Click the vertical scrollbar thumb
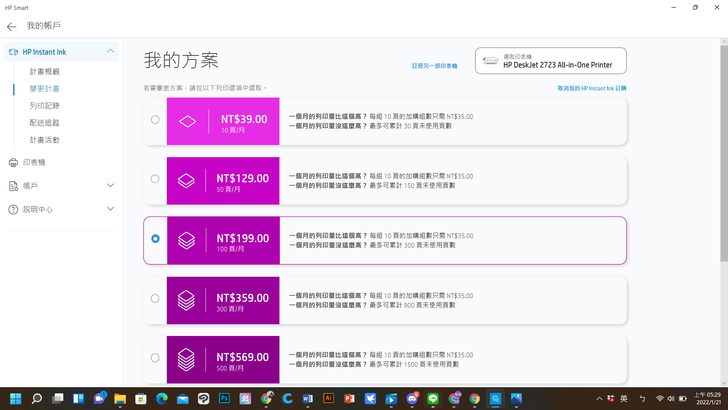728x410 pixels. click(724, 153)
